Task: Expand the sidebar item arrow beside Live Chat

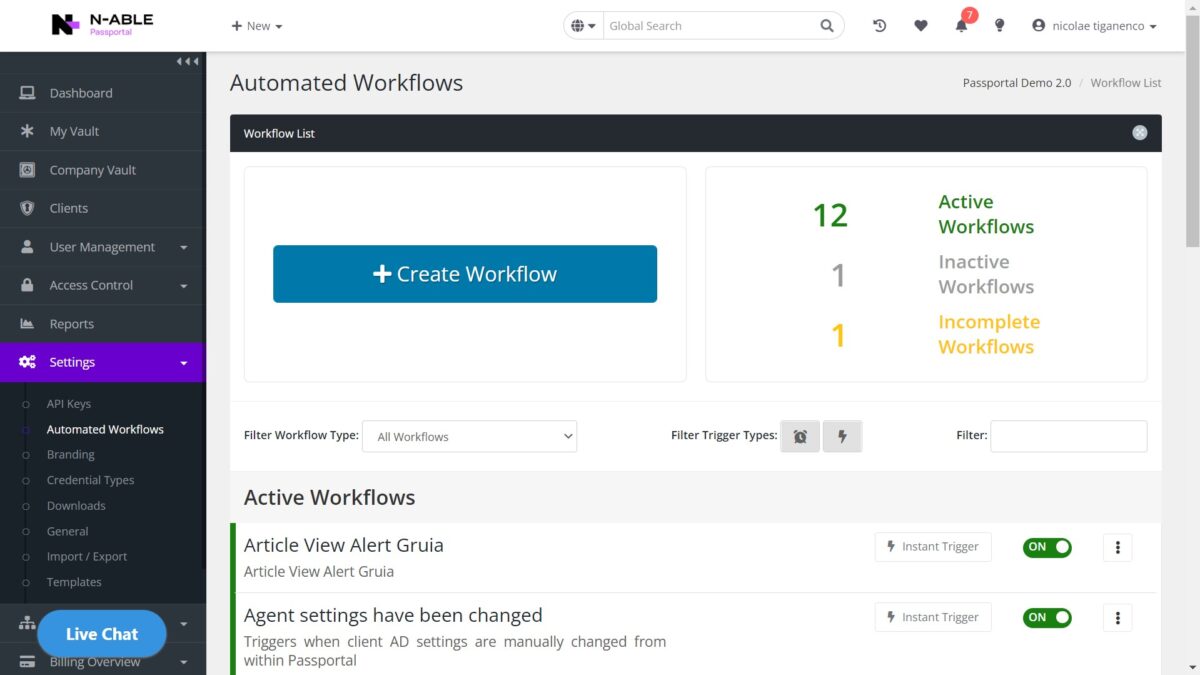Action: point(184,623)
